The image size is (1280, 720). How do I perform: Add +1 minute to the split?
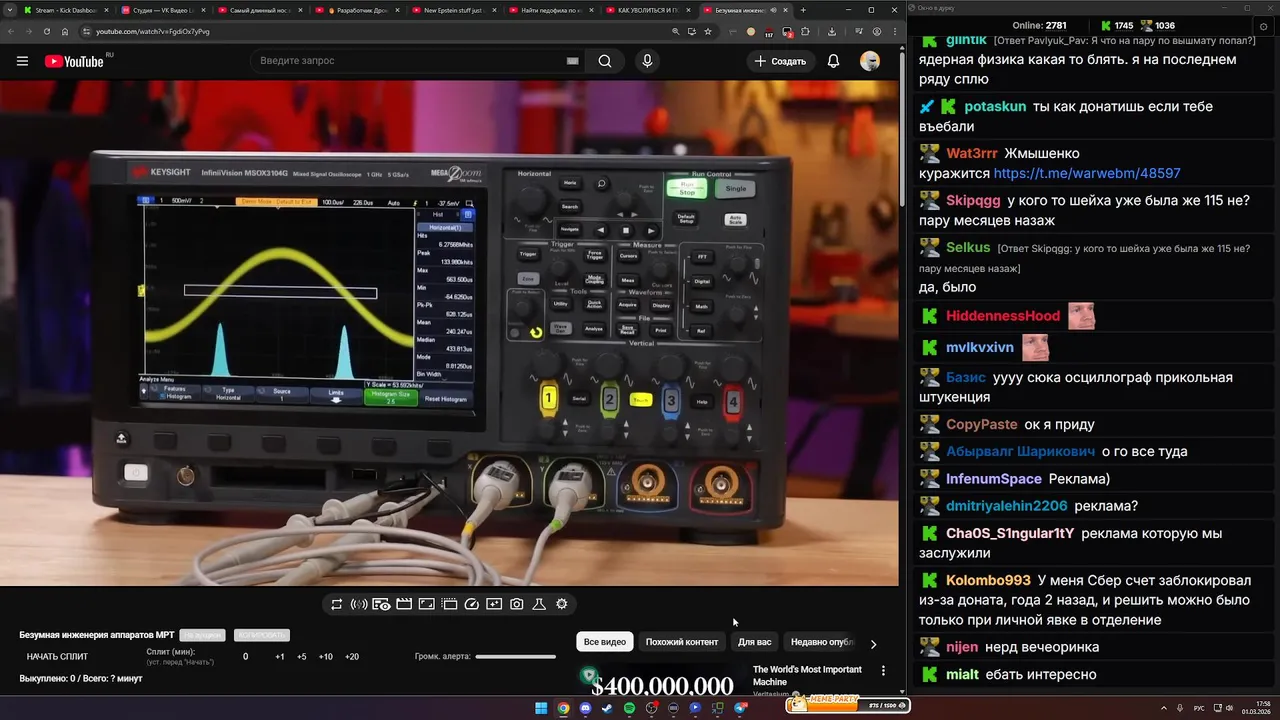(280, 657)
